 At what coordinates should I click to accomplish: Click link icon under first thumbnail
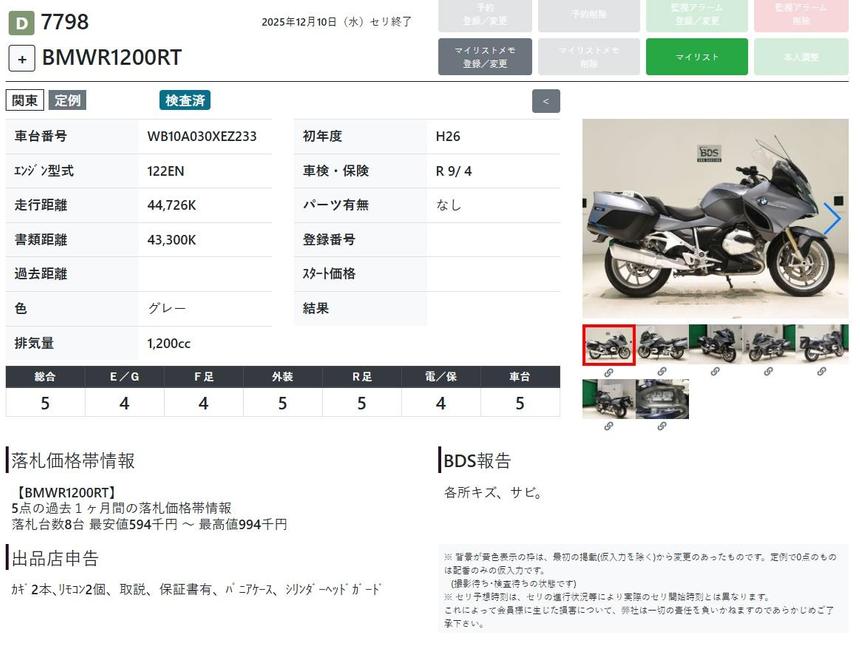point(608,372)
